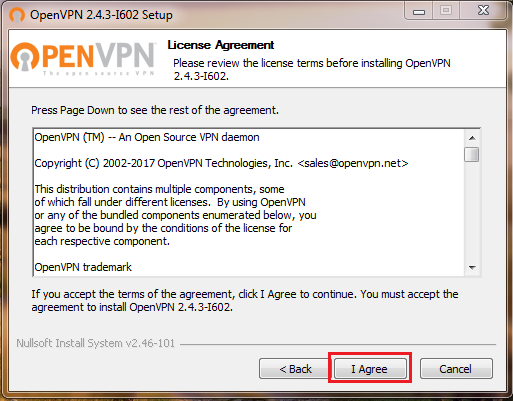Go to previous step with Back
513x401 pixels.
295,369
